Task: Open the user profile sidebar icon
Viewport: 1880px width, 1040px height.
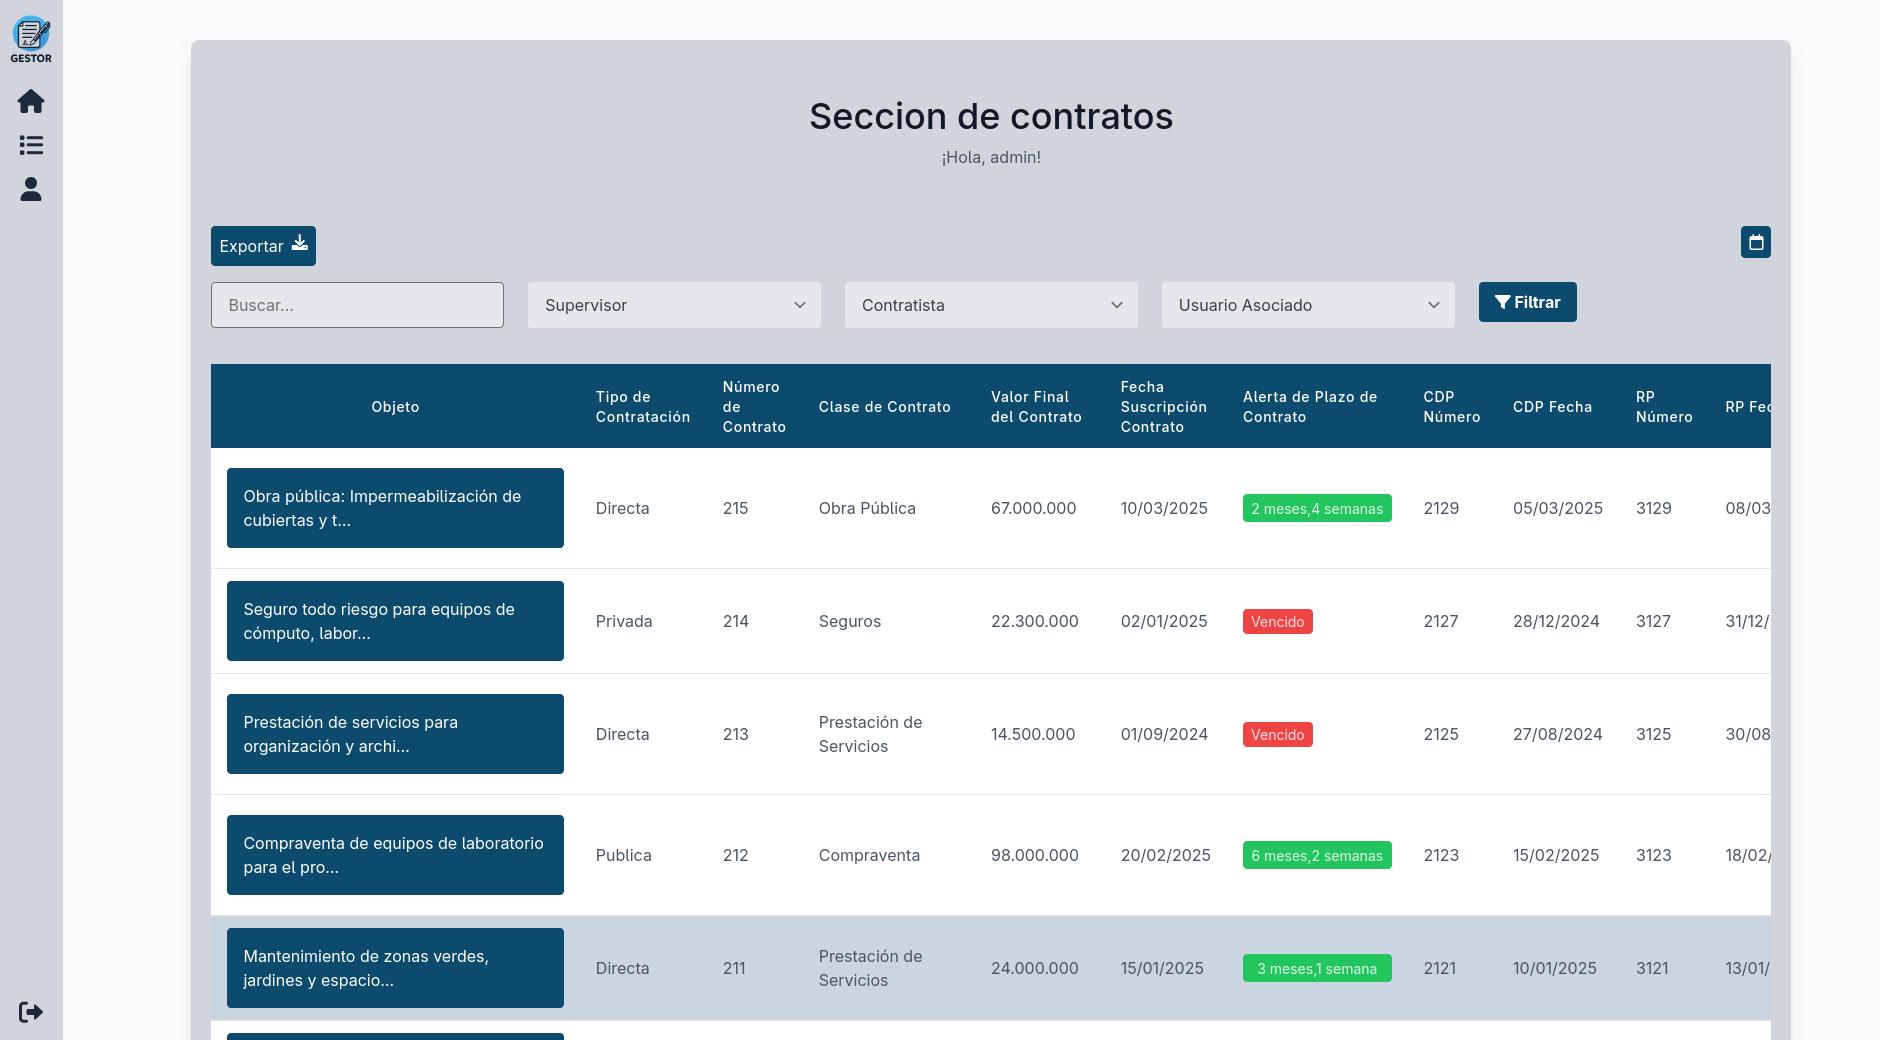Action: (x=31, y=189)
